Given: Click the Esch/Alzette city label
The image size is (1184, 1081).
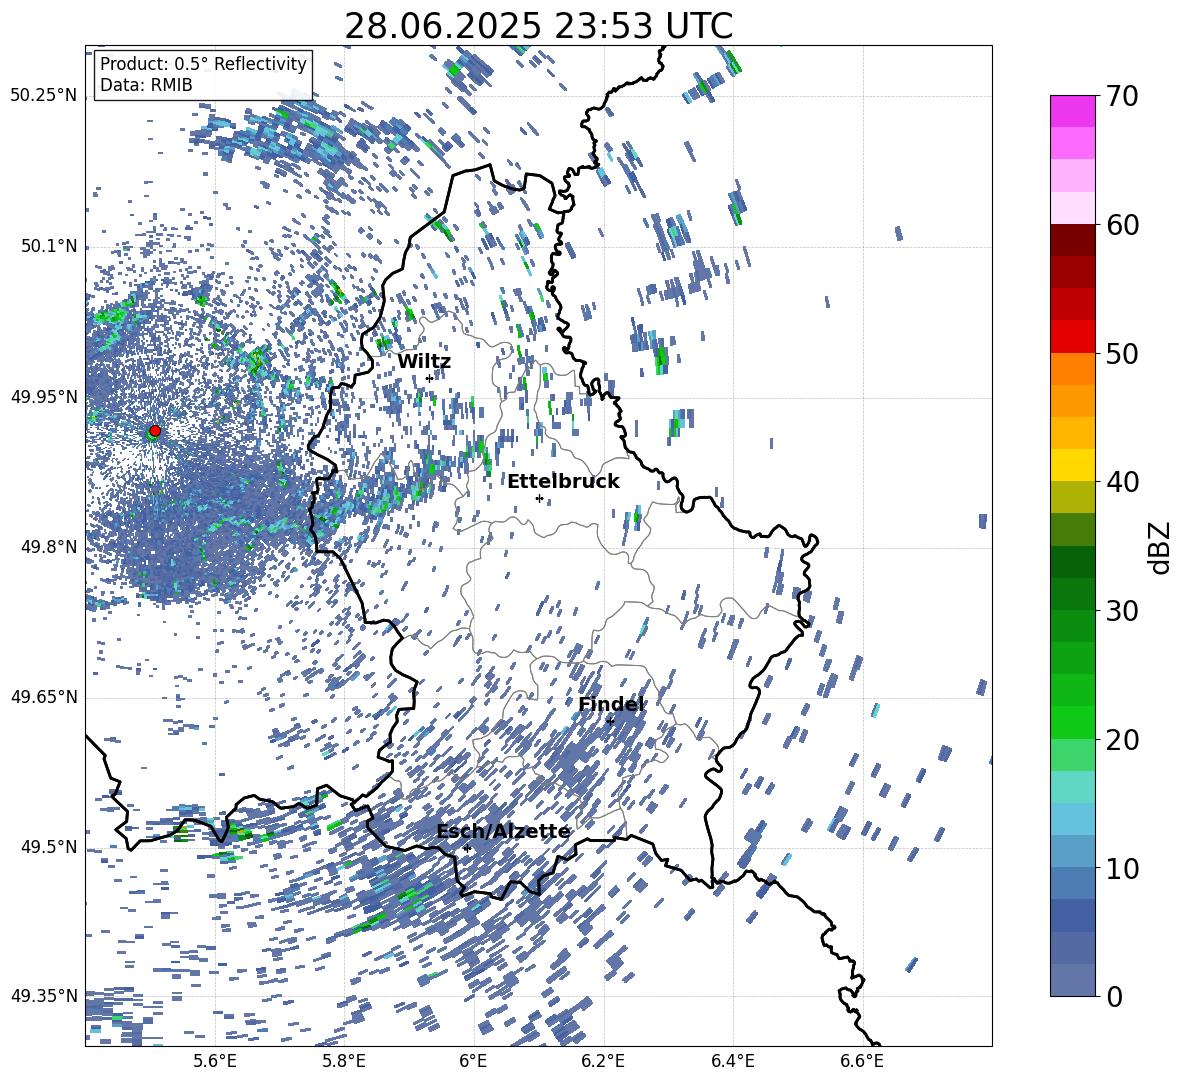Looking at the screenshot, I should click(x=504, y=831).
